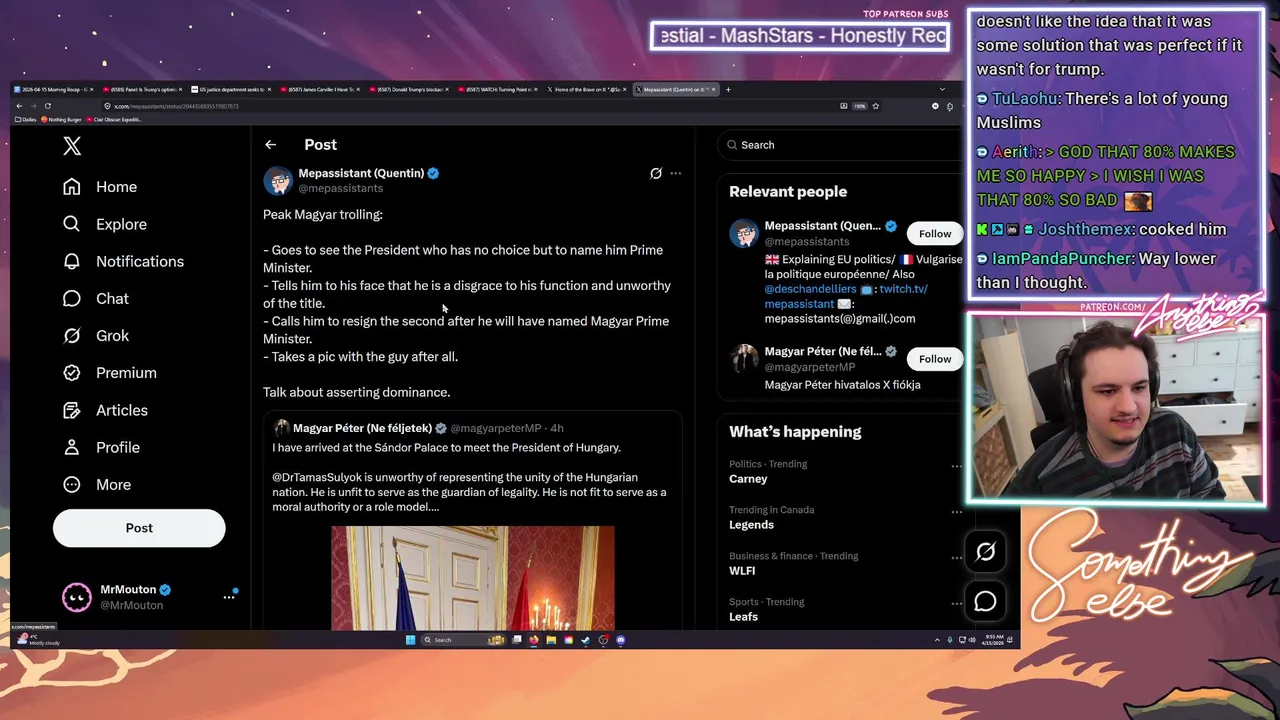Open a new browser tab

pos(728,90)
